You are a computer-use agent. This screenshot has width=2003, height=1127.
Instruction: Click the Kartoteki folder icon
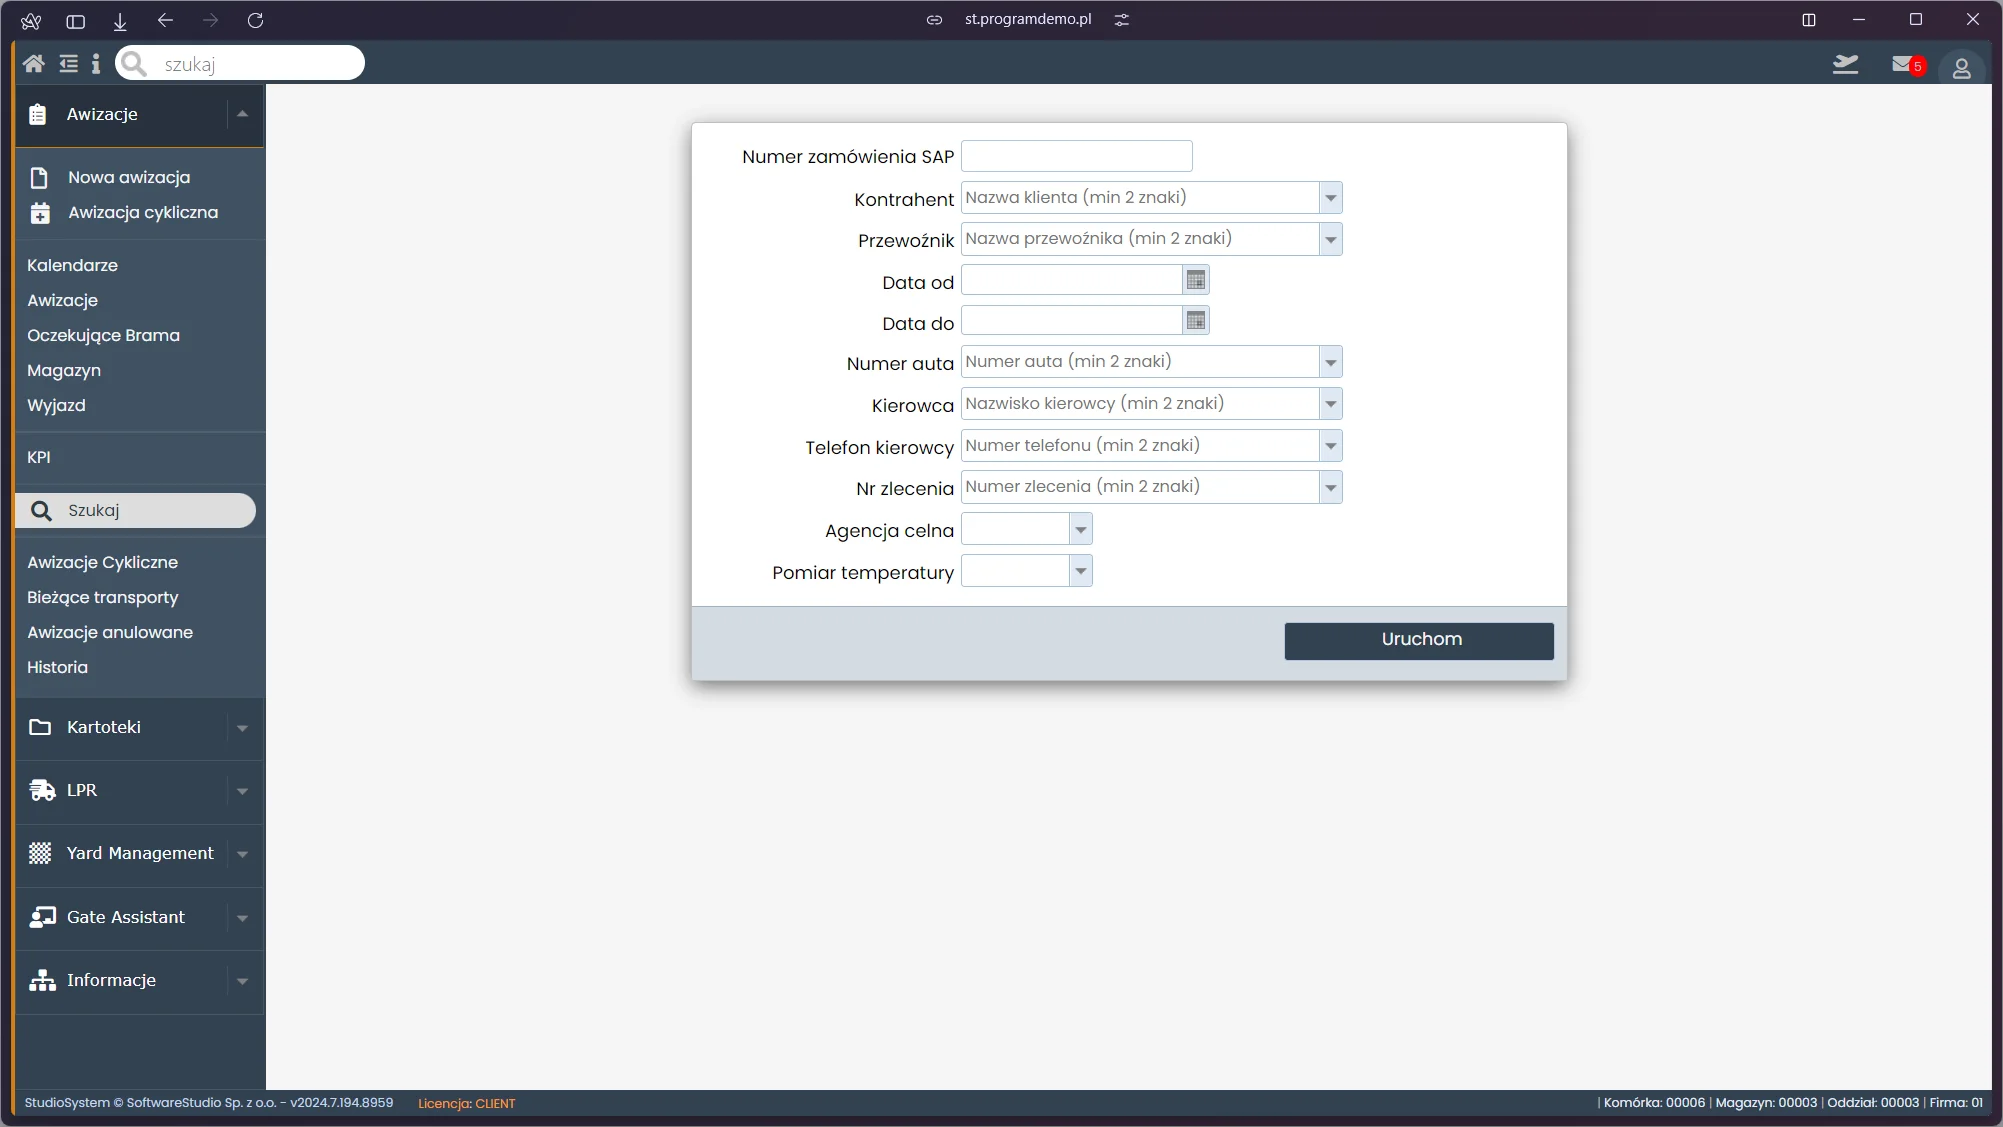click(x=40, y=727)
